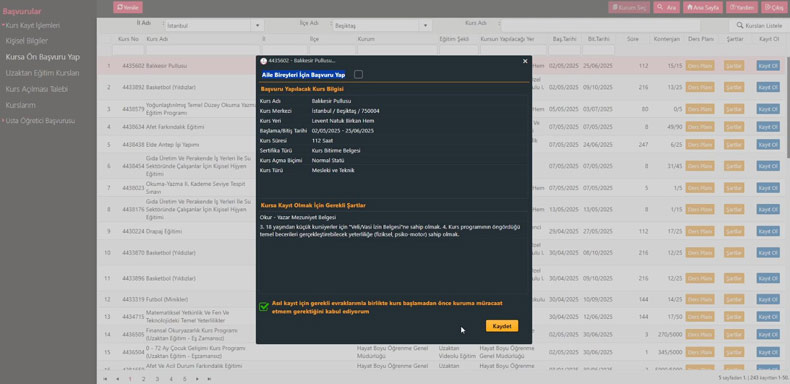Open the Yardım help page
This screenshot has height=384, width=790.
pyautogui.click(x=742, y=8)
